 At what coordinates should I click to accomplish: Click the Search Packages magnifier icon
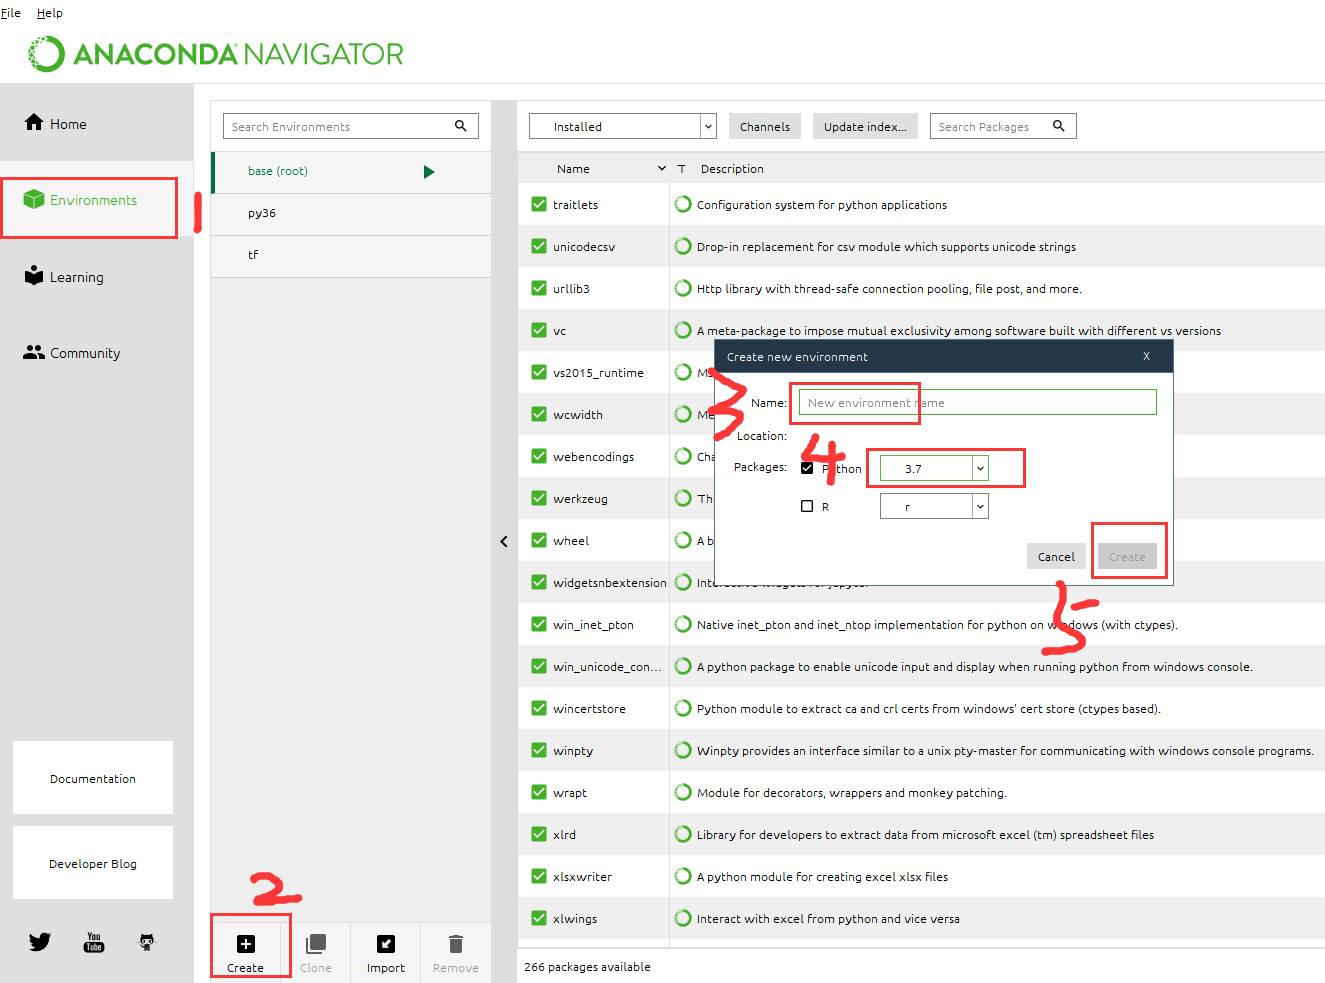click(x=1059, y=126)
